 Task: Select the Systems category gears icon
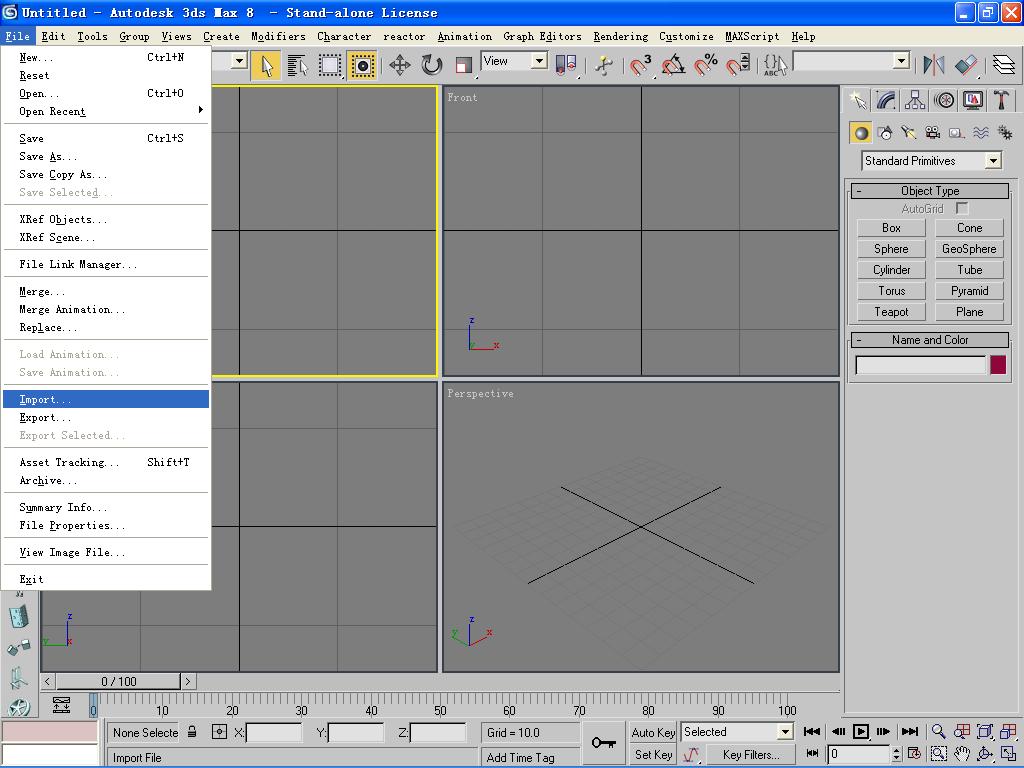point(1005,133)
